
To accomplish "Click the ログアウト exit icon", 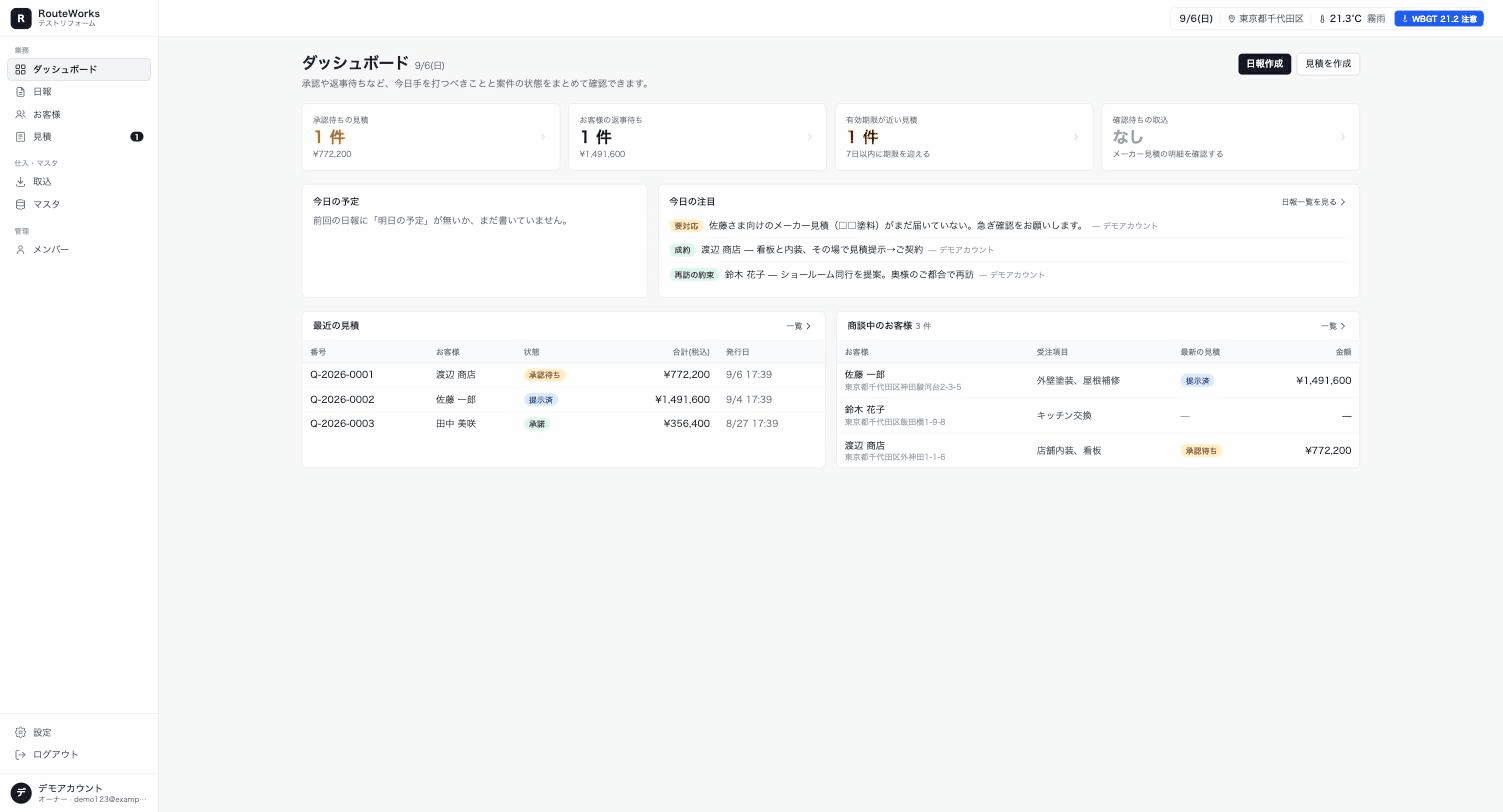I will [20, 754].
